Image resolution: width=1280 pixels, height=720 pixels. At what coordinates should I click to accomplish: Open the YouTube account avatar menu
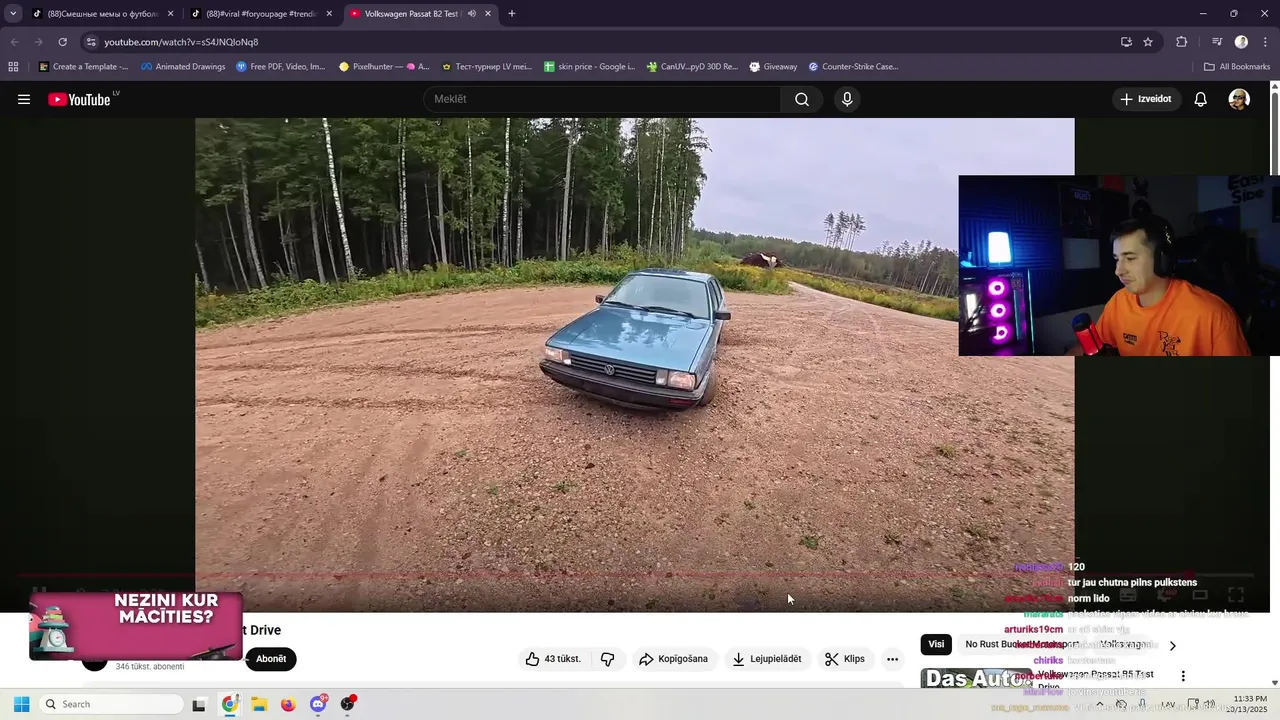[x=1239, y=99]
